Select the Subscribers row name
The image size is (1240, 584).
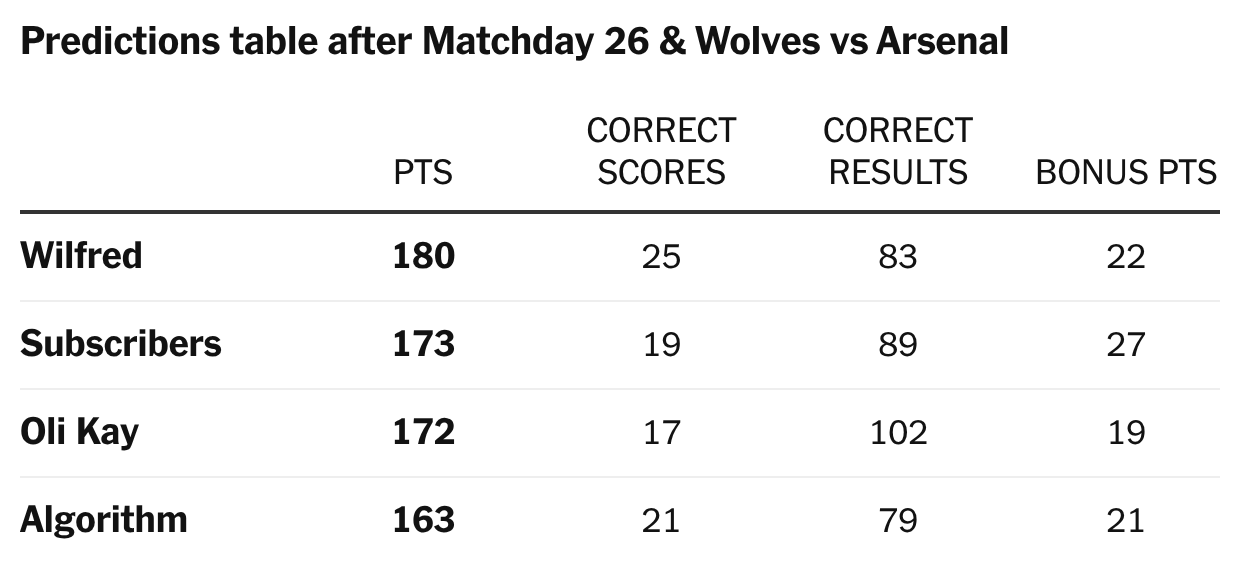tap(121, 344)
